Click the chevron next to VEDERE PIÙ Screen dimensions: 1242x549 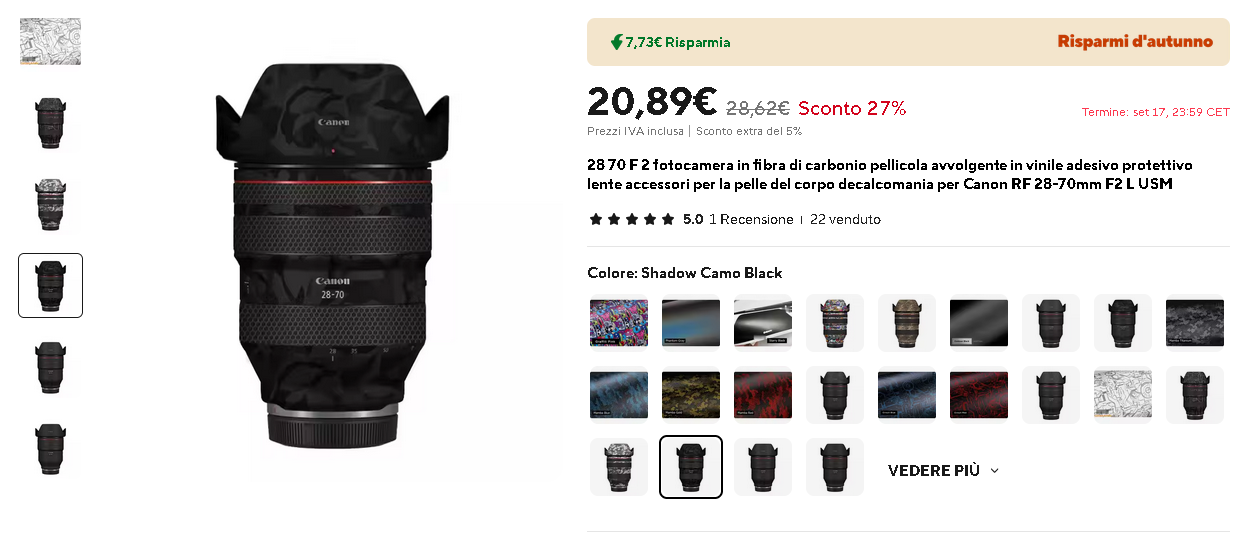tap(994, 470)
